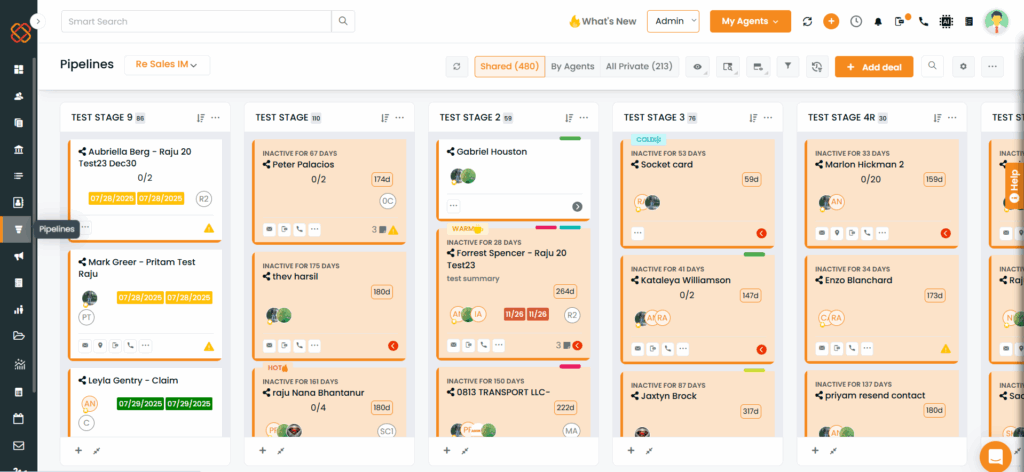This screenshot has height=472, width=1024.
Task: Expand Gabriel Houston card arrow
Action: 577,206
